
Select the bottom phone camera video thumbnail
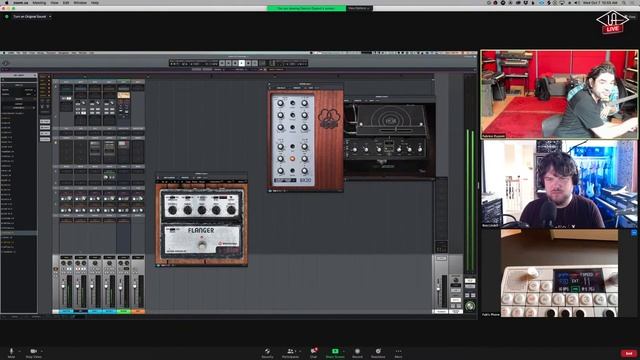559,273
